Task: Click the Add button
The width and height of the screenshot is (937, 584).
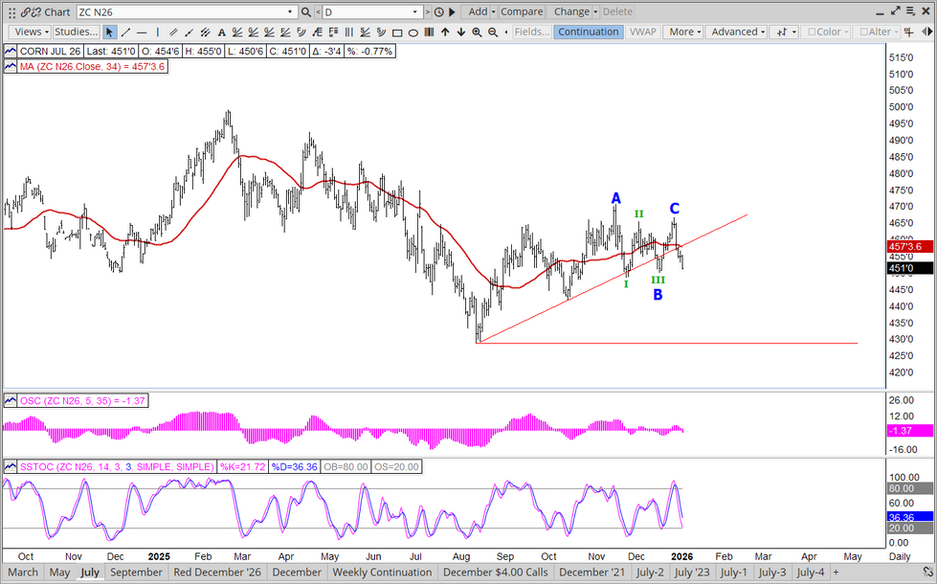Action: (477, 12)
